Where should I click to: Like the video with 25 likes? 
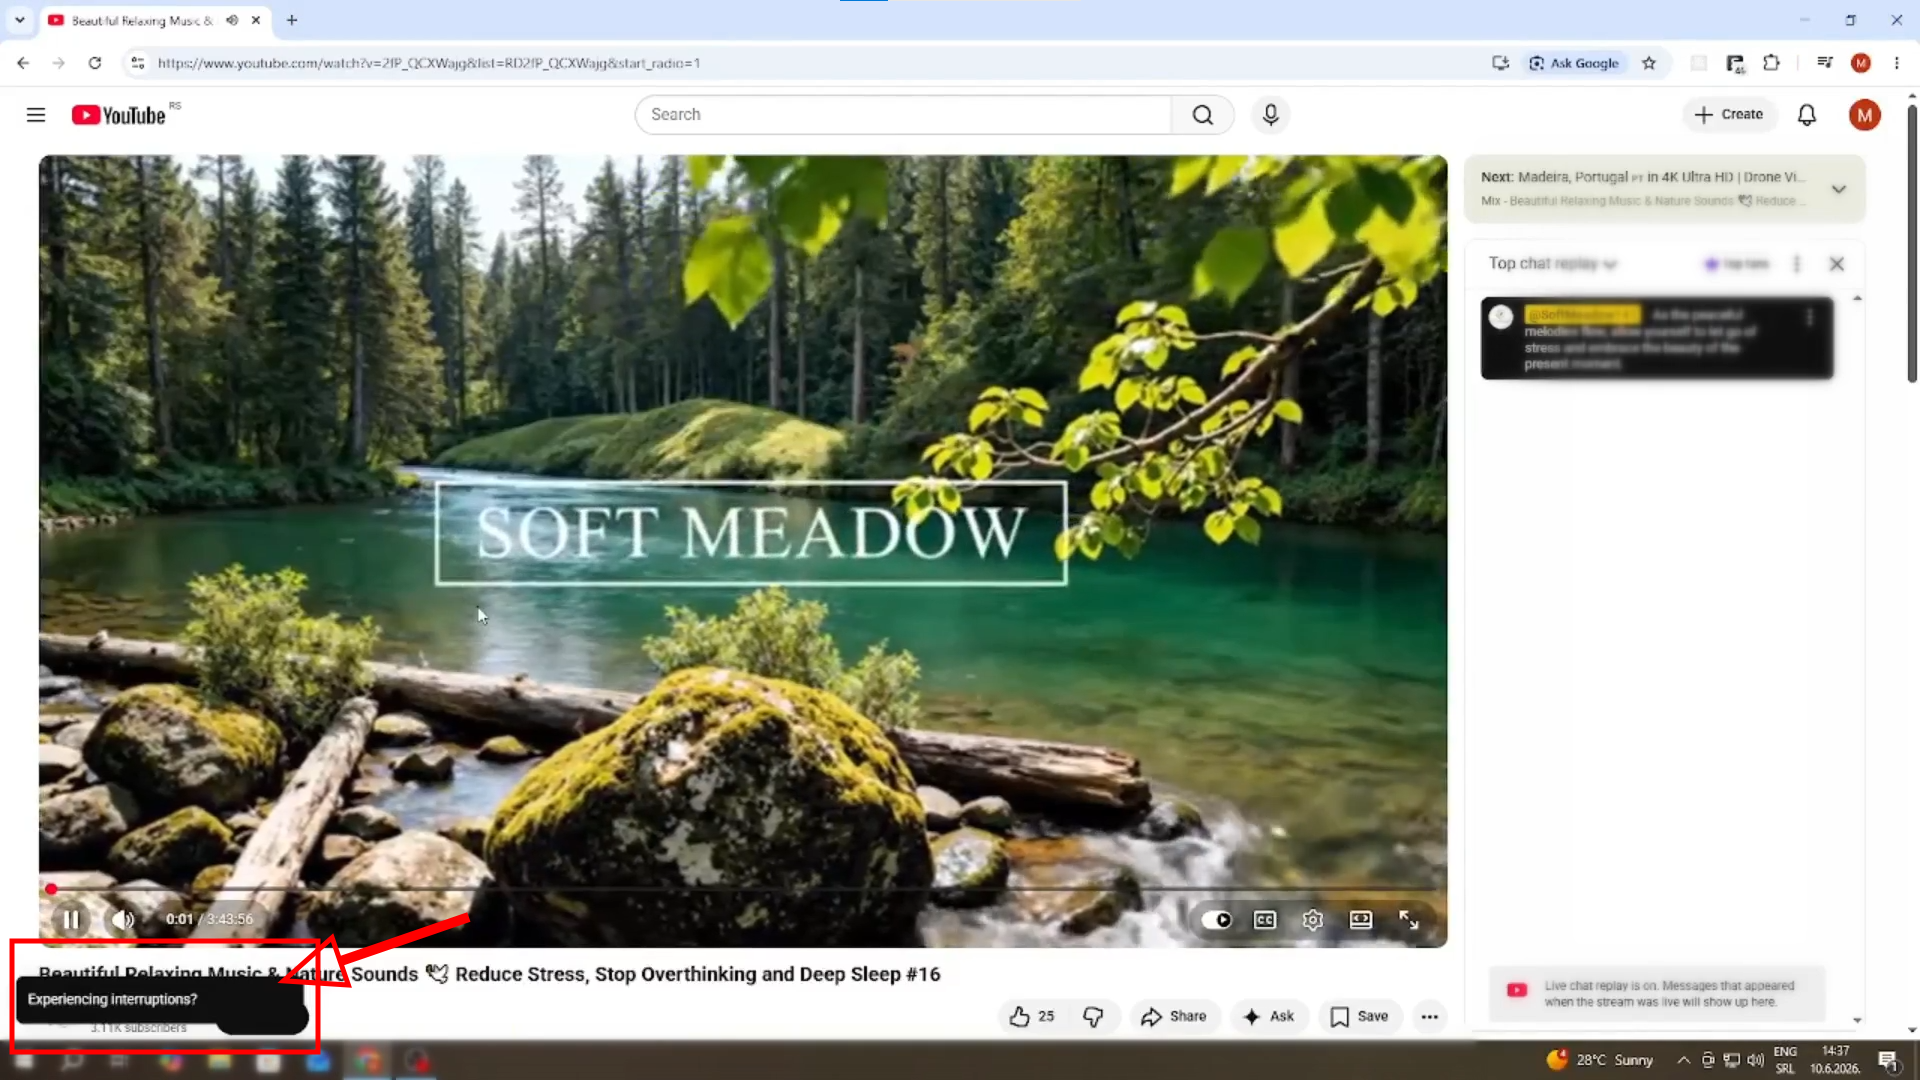[x=1032, y=1016]
